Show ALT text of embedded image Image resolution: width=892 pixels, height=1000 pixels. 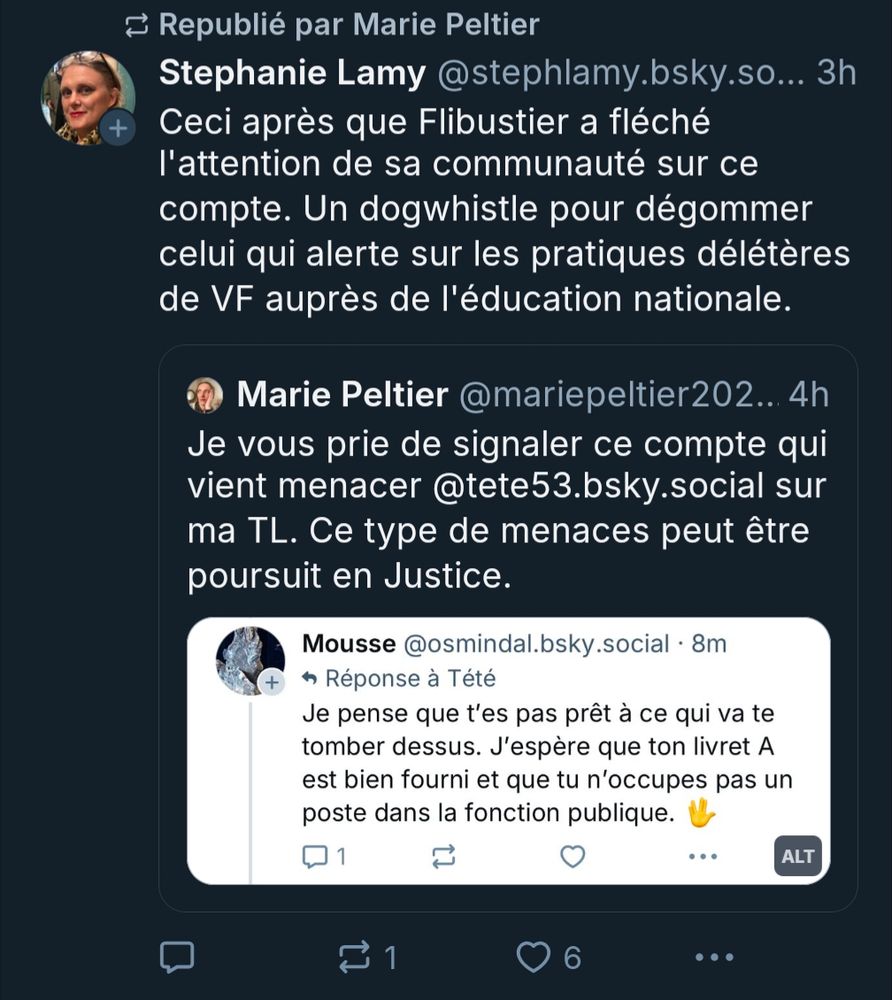pyautogui.click(x=798, y=856)
